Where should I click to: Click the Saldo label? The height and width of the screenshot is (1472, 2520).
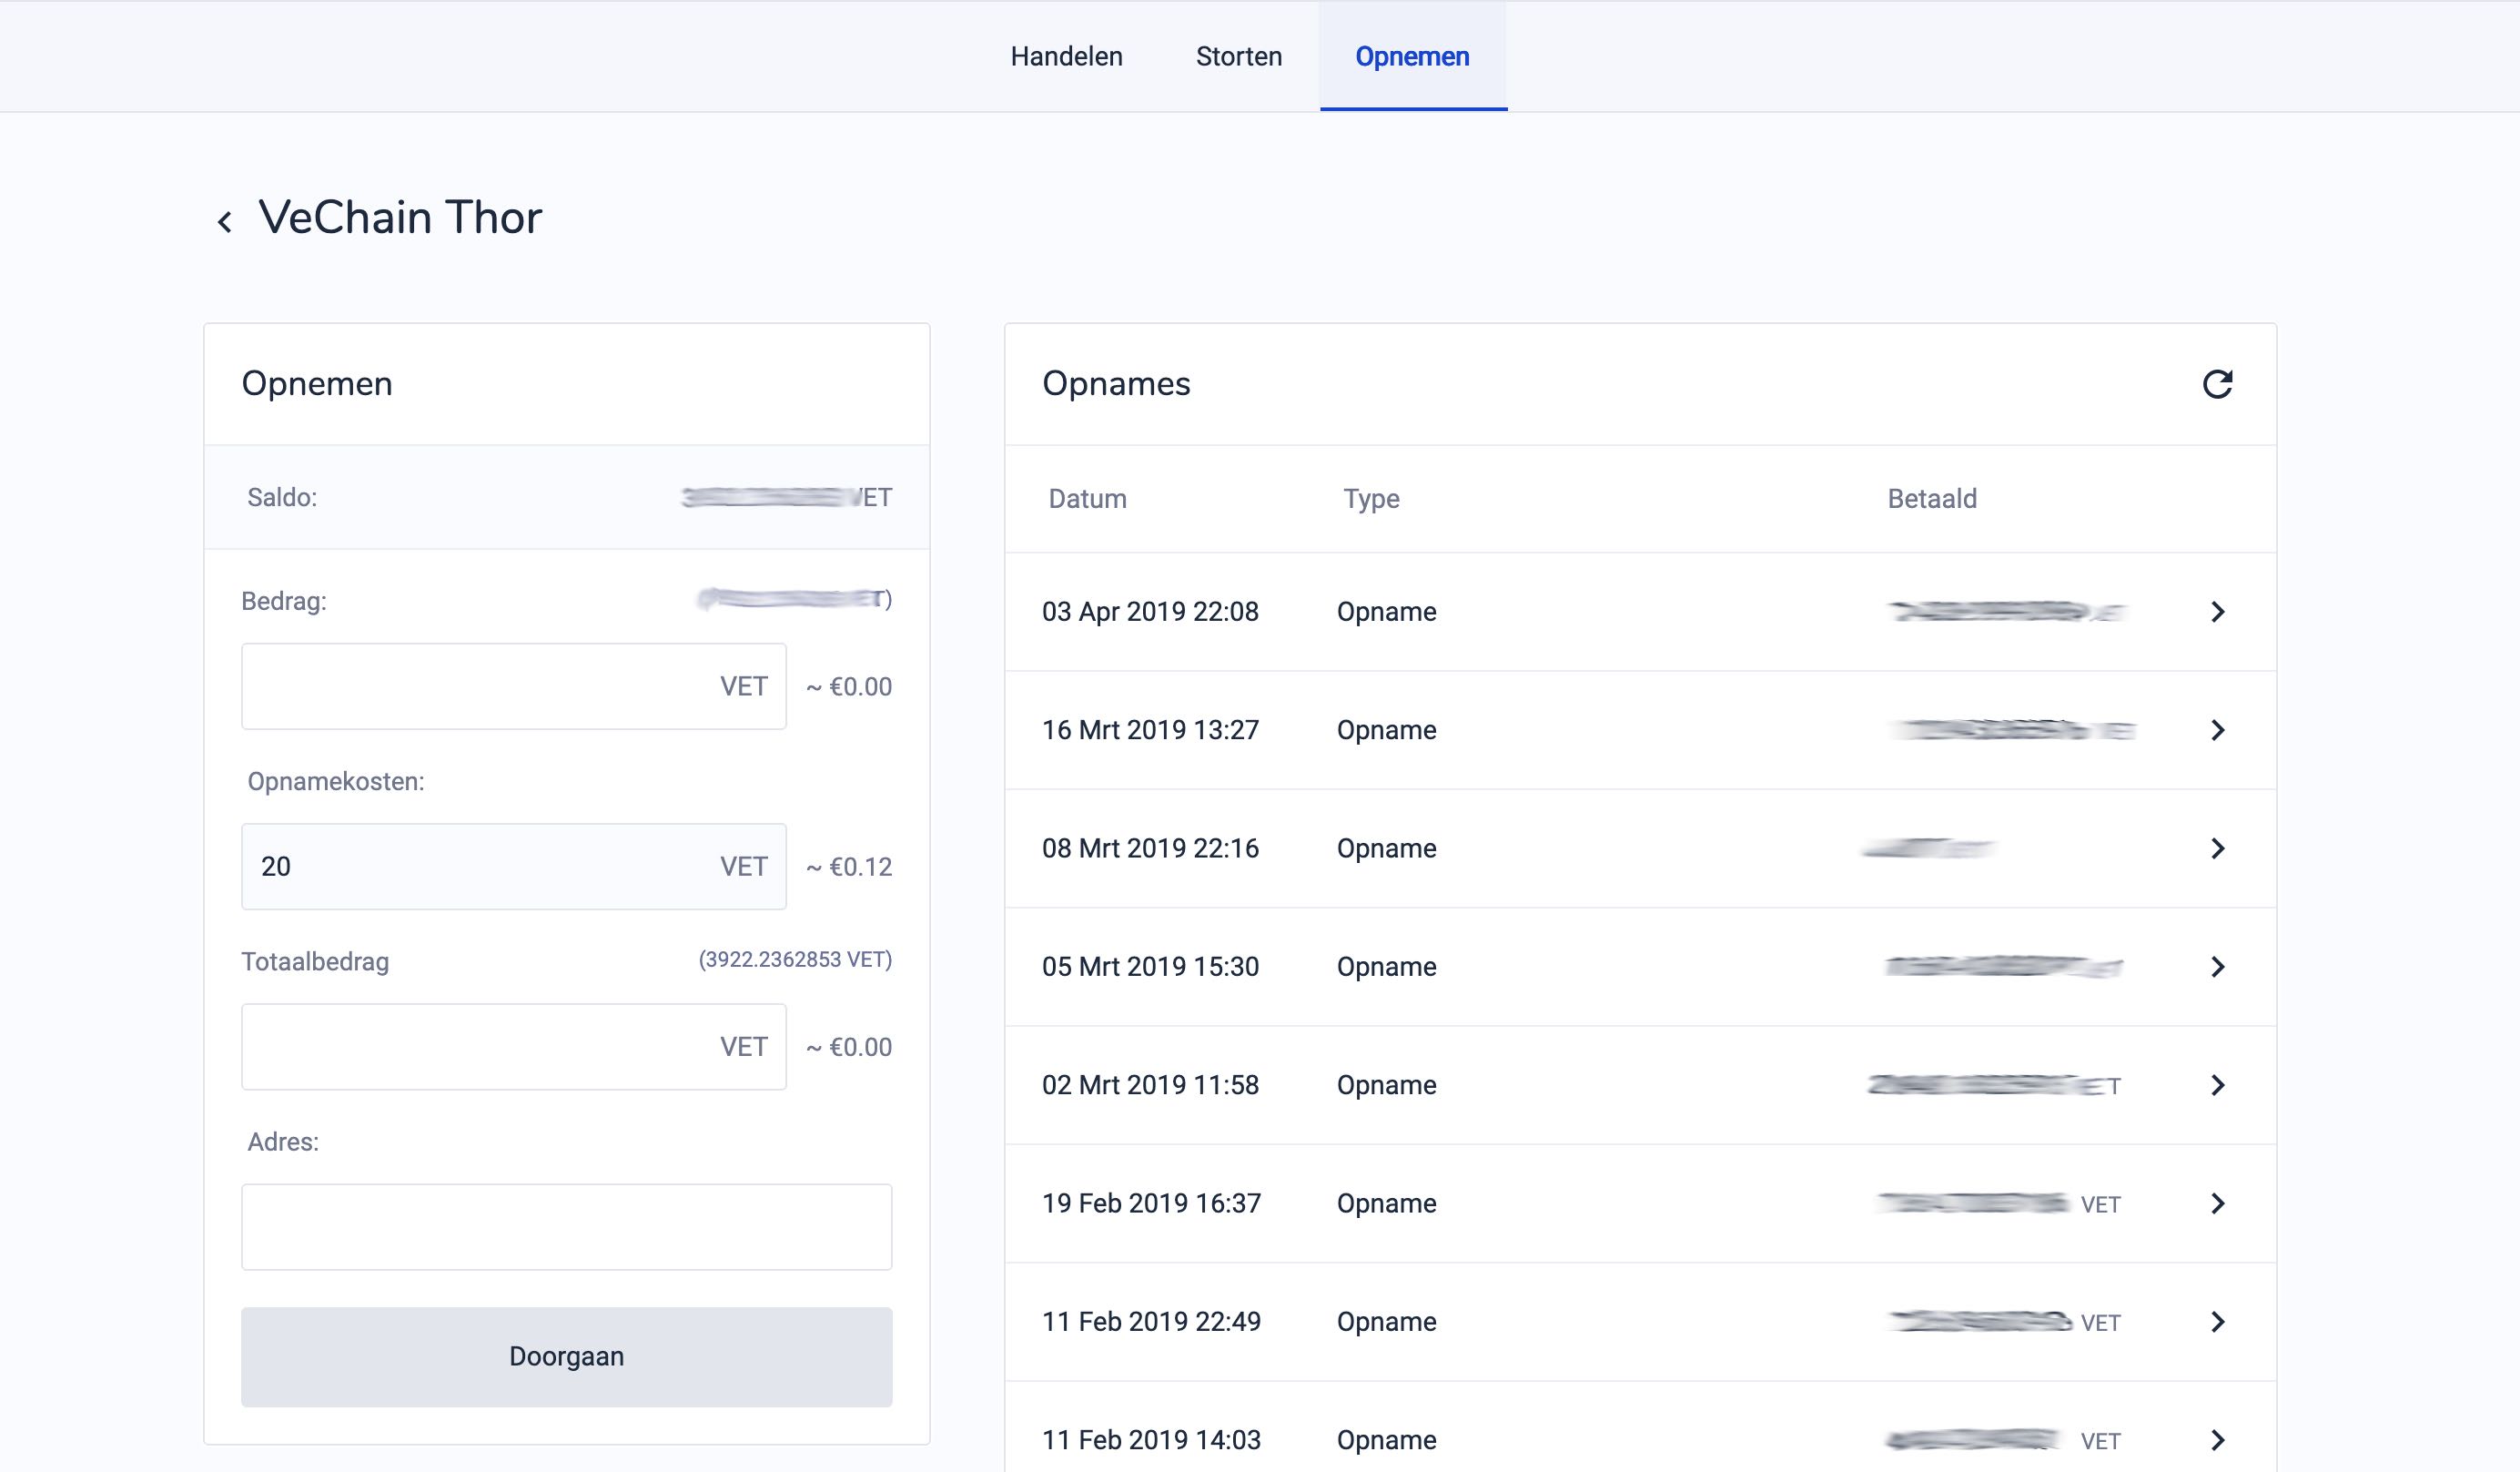pos(282,497)
